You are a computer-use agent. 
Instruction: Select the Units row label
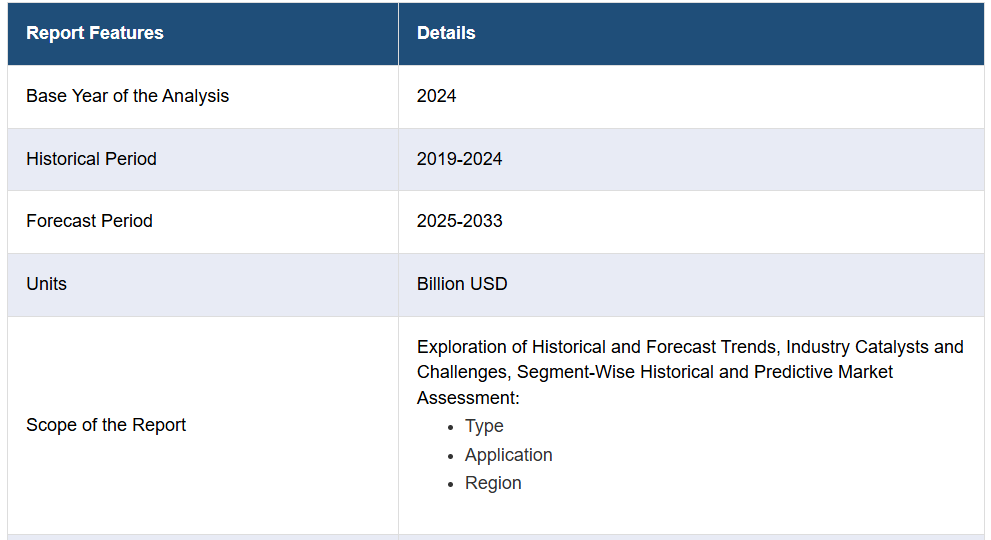click(x=46, y=284)
